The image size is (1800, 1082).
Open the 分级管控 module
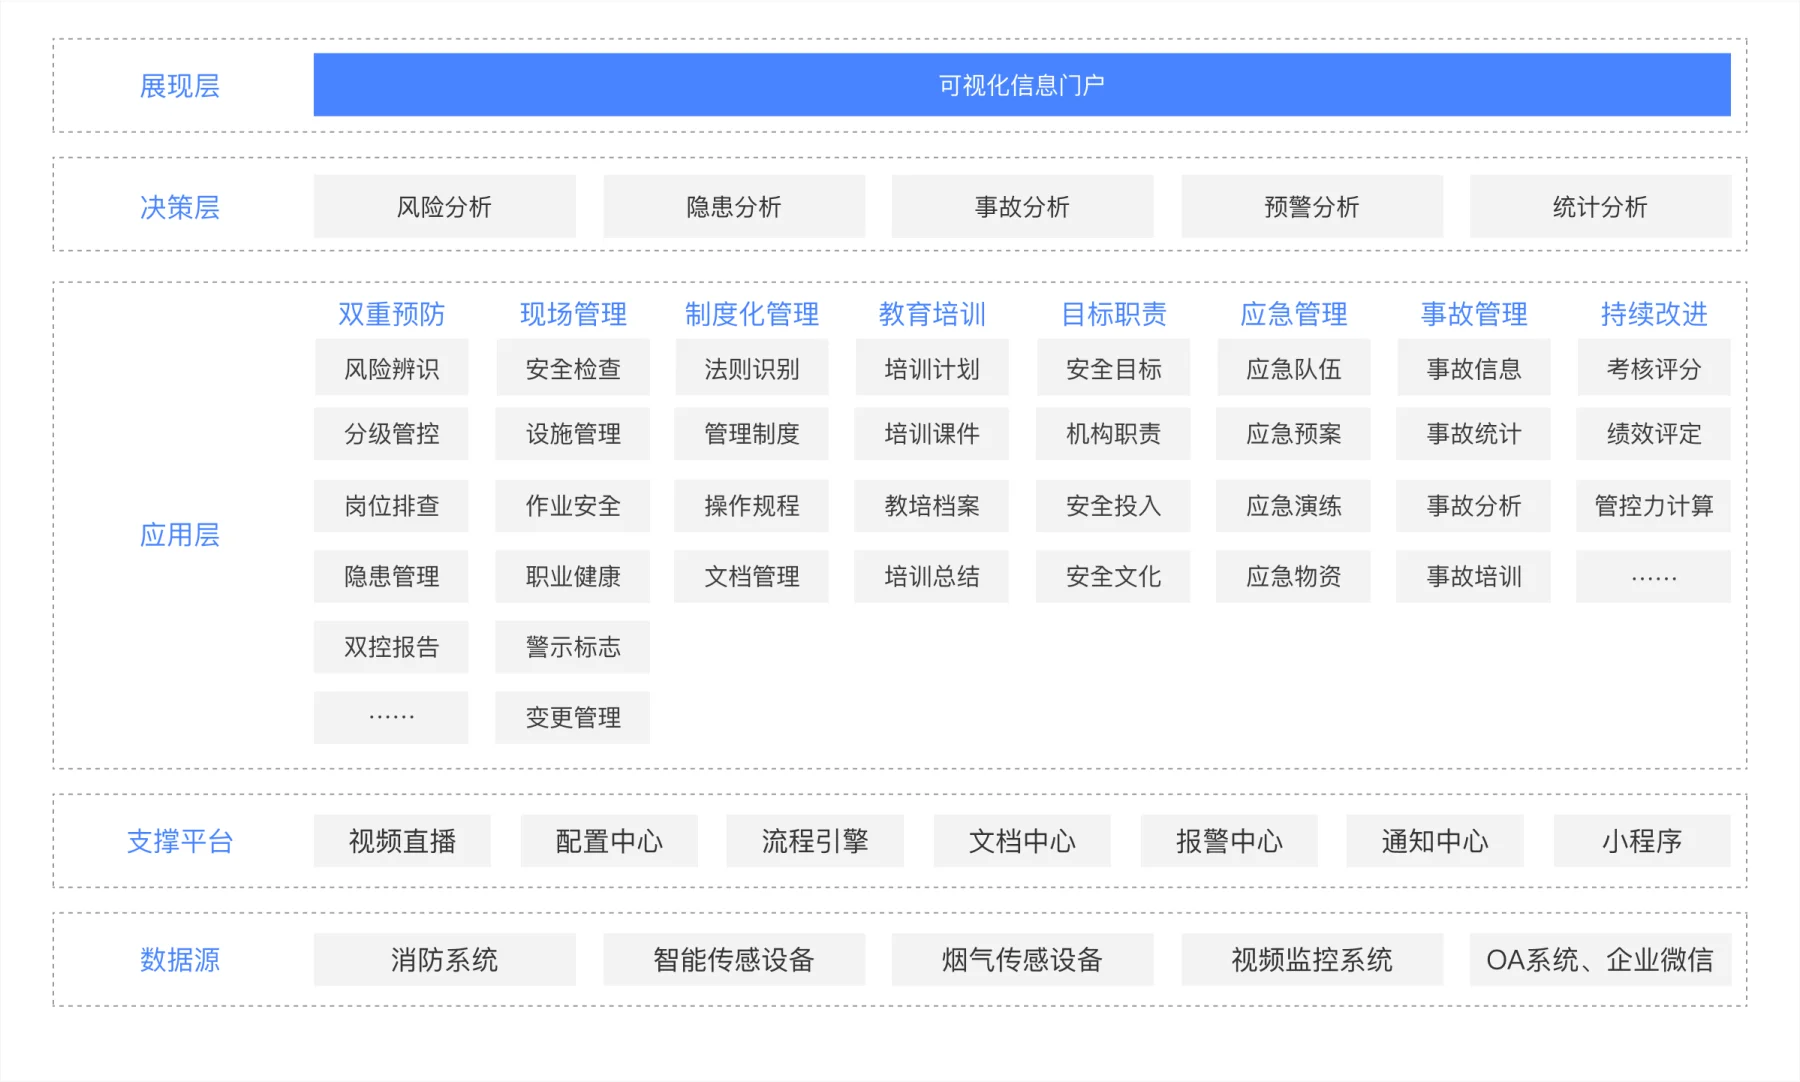pos(391,433)
